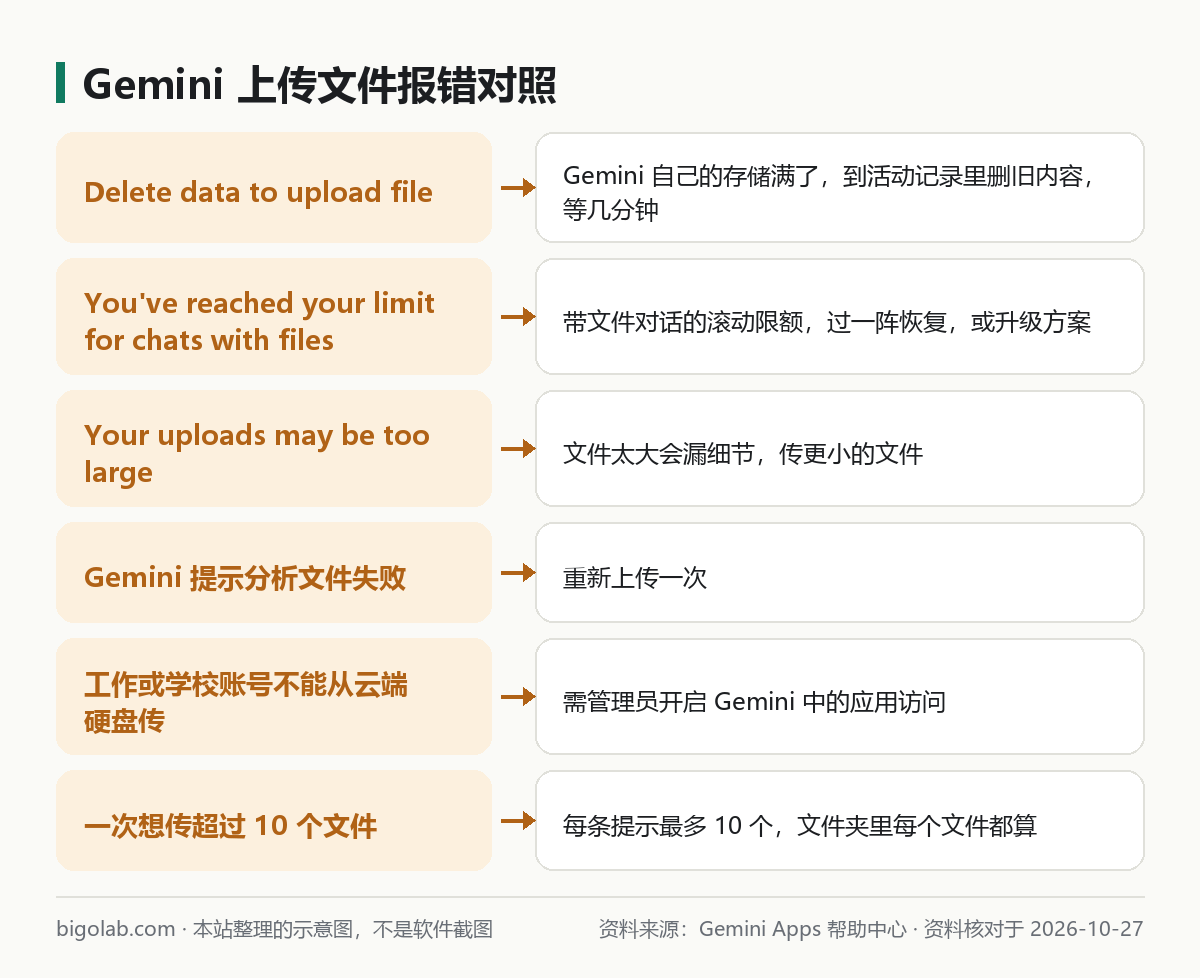Click the date "2026-10-27" in the footer
Screen dimensions: 1200x978
[1086, 929]
